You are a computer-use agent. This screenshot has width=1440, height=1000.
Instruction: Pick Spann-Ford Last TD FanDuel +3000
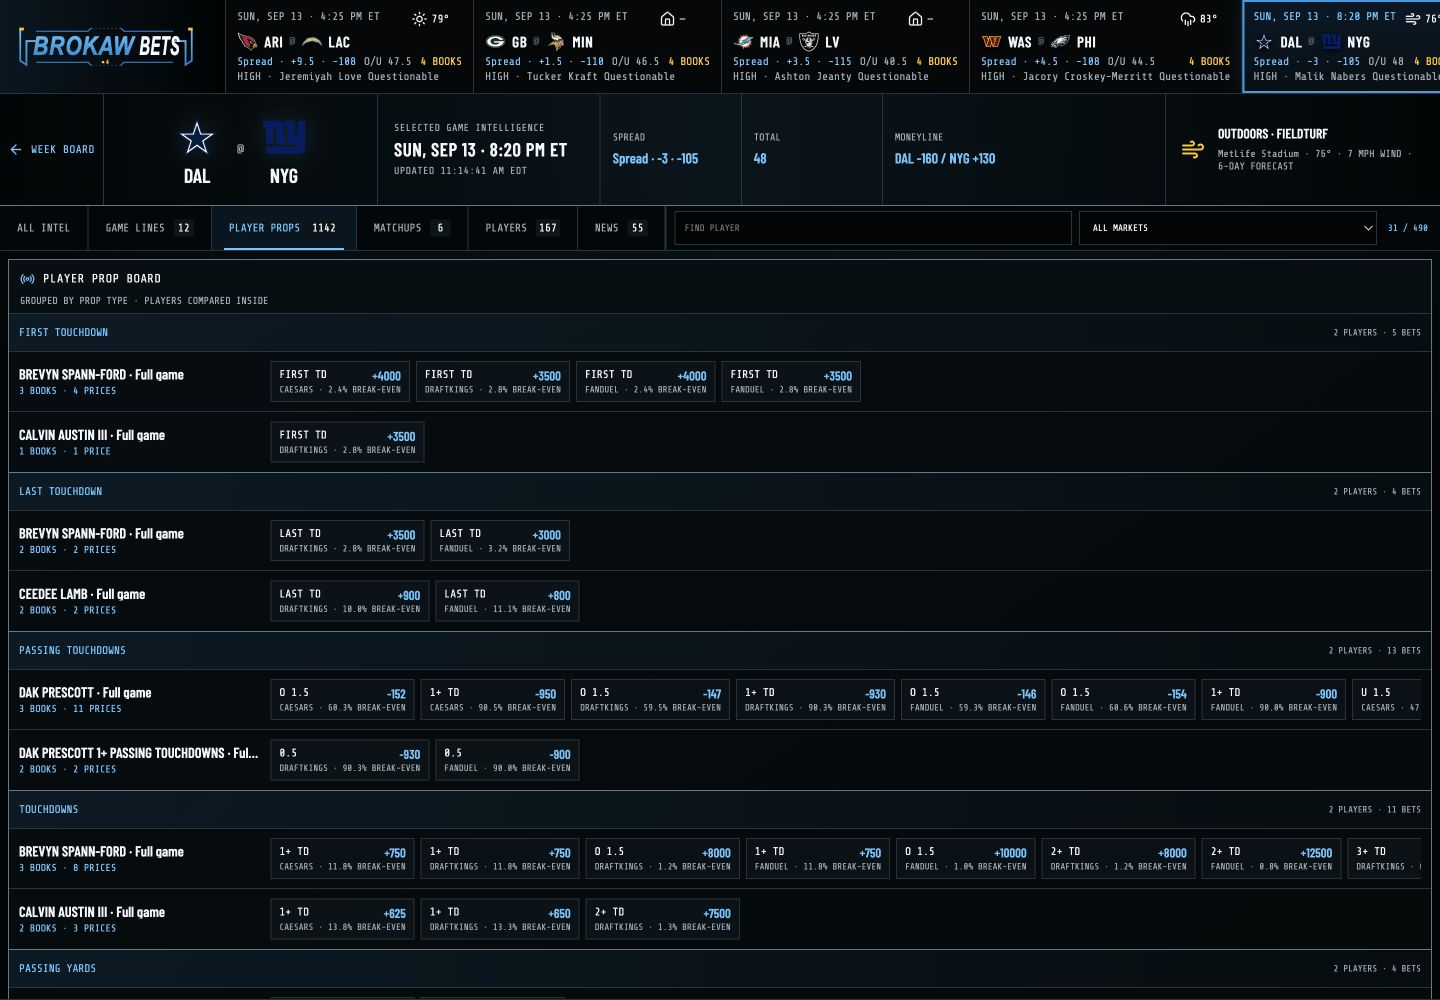point(500,540)
